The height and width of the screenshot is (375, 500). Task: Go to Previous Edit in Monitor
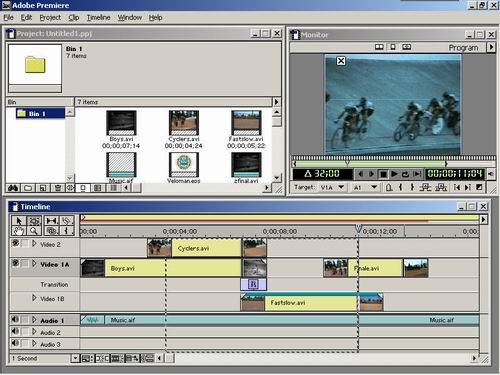457,187
